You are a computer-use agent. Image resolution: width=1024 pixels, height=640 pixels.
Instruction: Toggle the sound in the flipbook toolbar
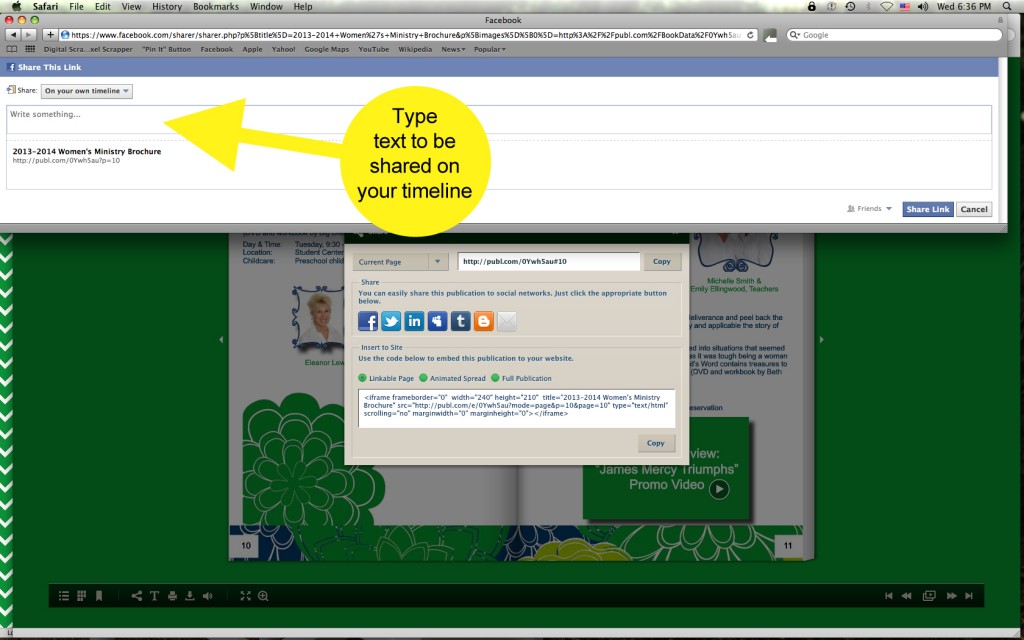tap(208, 596)
